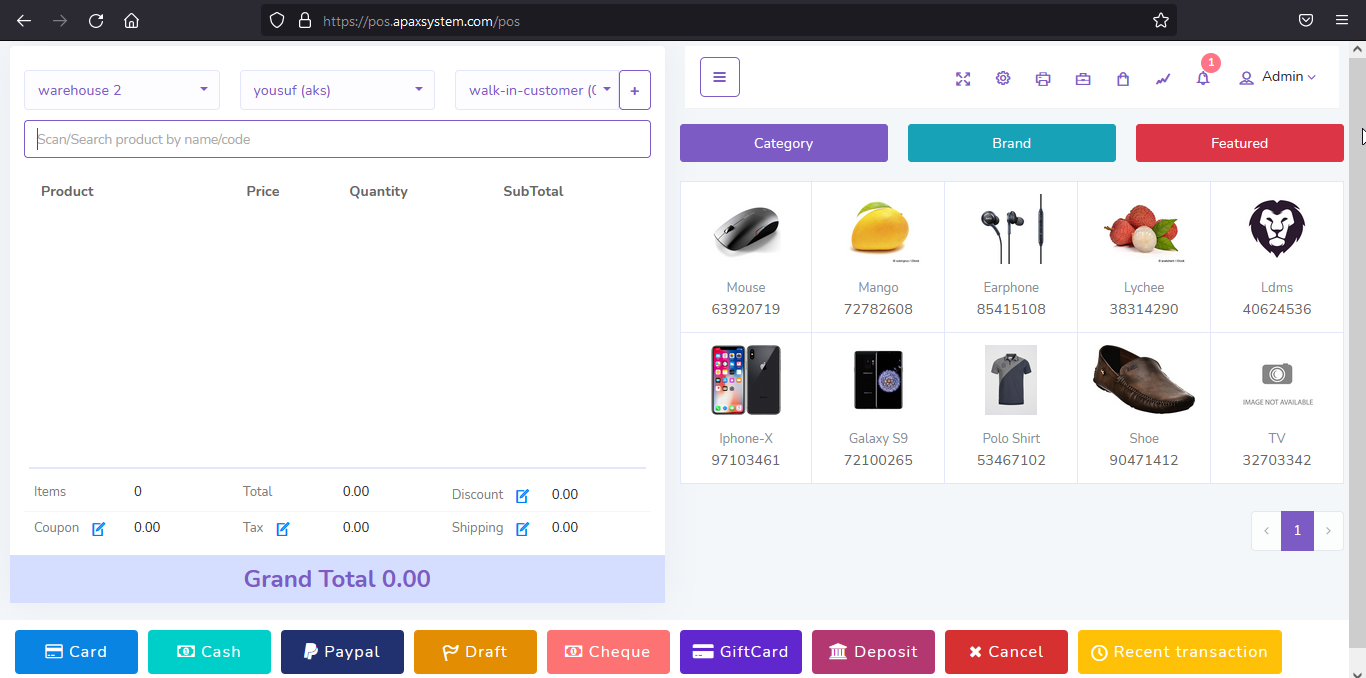Viewport: 1366px width, 678px height.
Task: Add Mango product to cart
Action: pyautogui.click(x=878, y=257)
